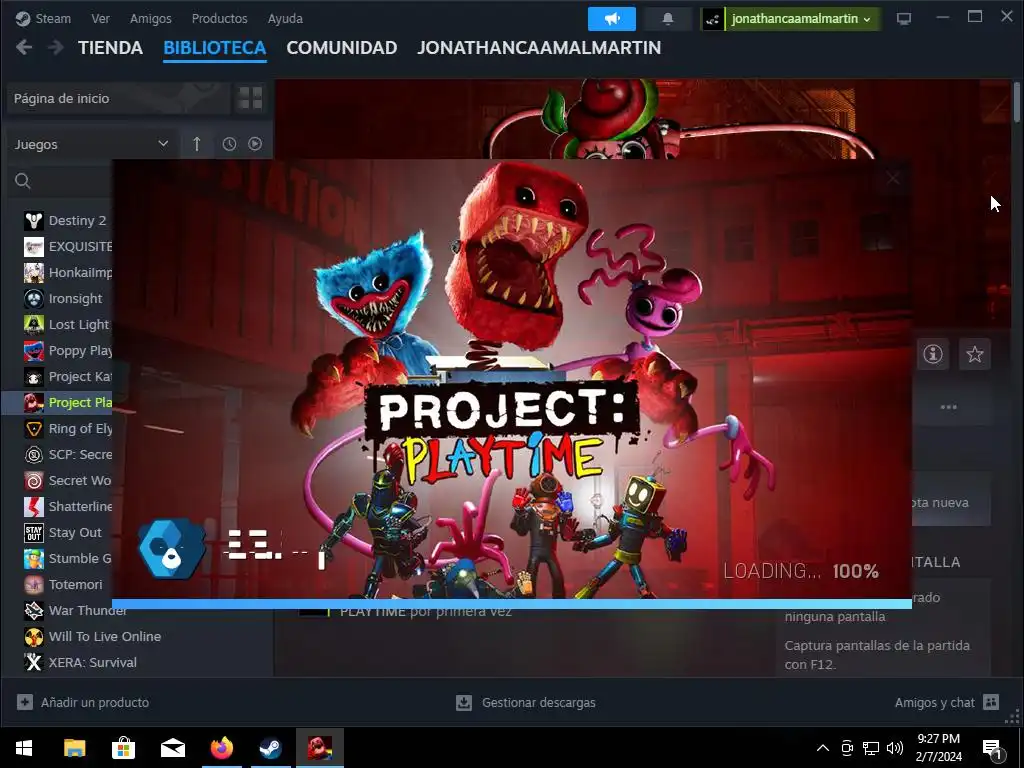
Task: Select Stumble Guys in the library list
Action: point(67,558)
